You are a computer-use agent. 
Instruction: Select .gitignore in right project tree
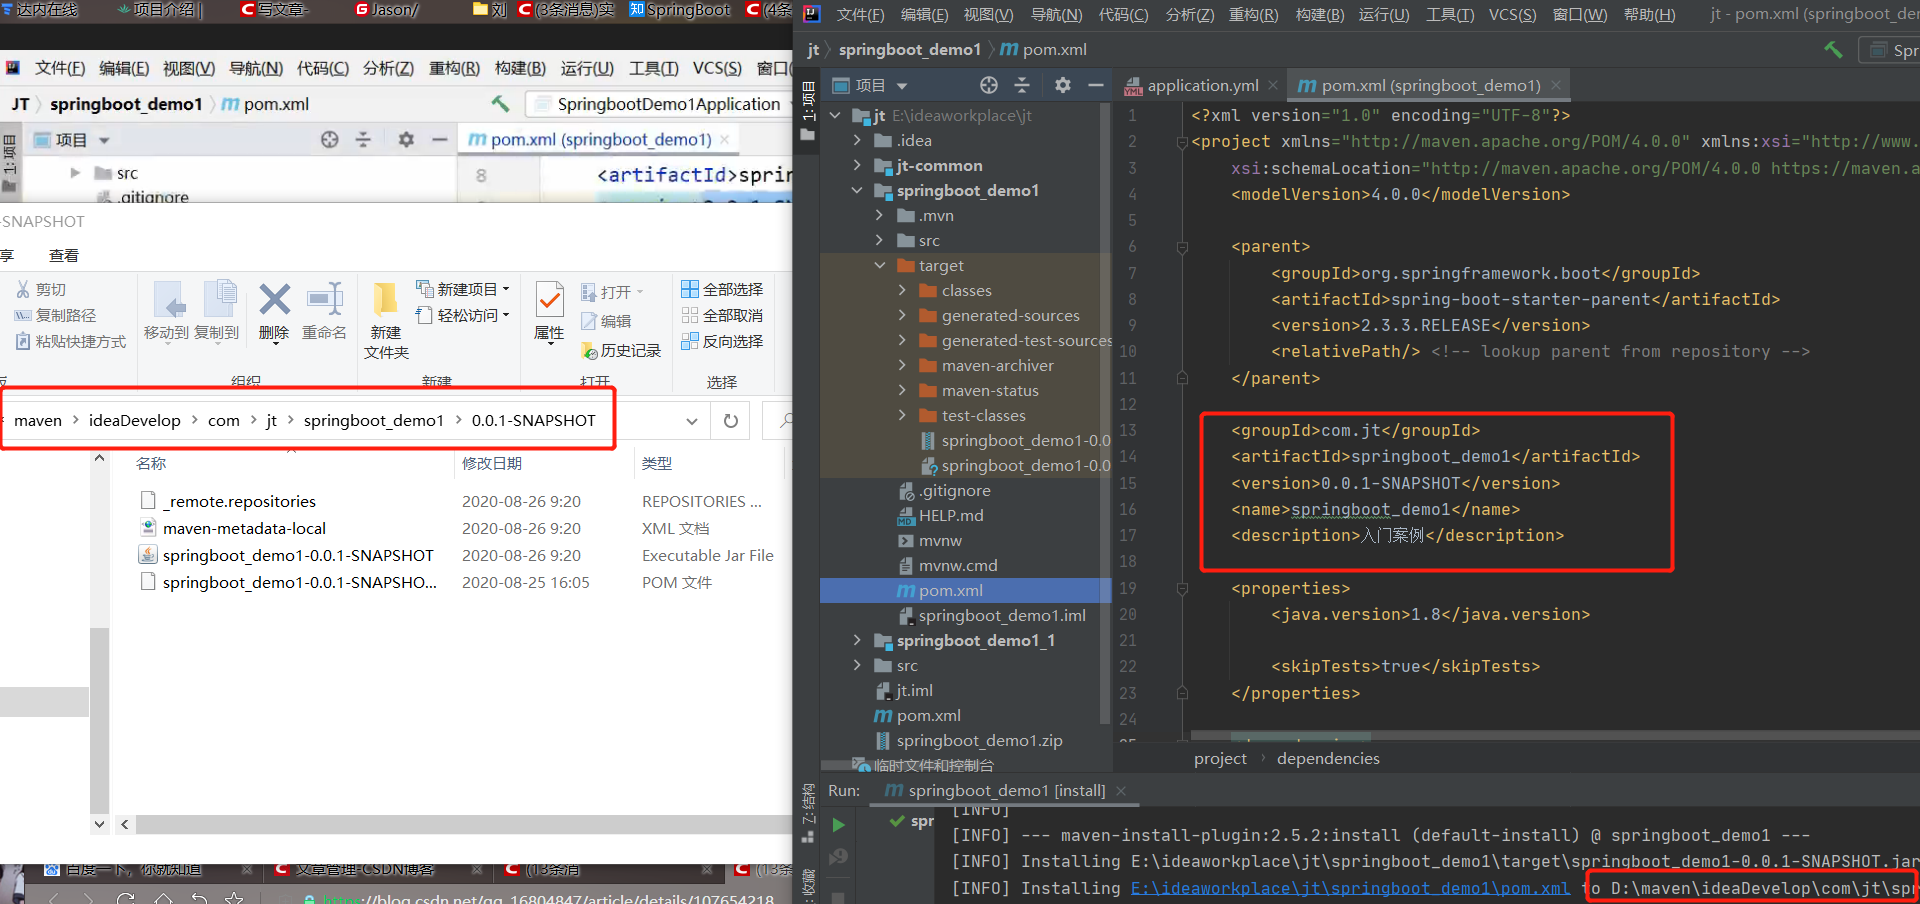pyautogui.click(x=955, y=490)
